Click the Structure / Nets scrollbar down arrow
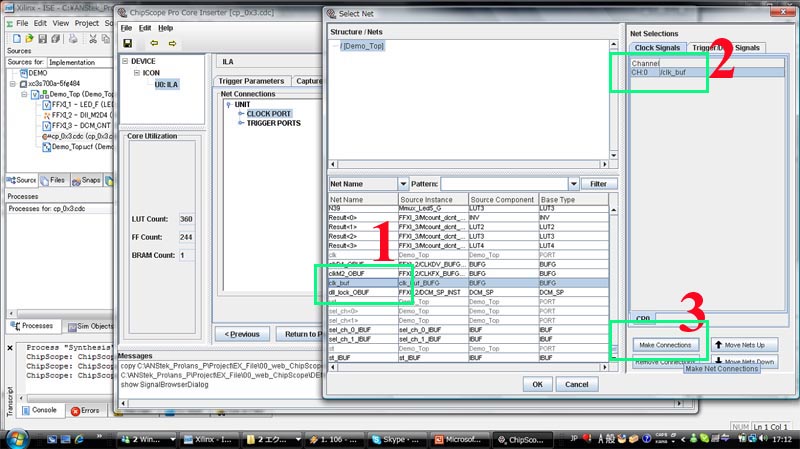 613,155
